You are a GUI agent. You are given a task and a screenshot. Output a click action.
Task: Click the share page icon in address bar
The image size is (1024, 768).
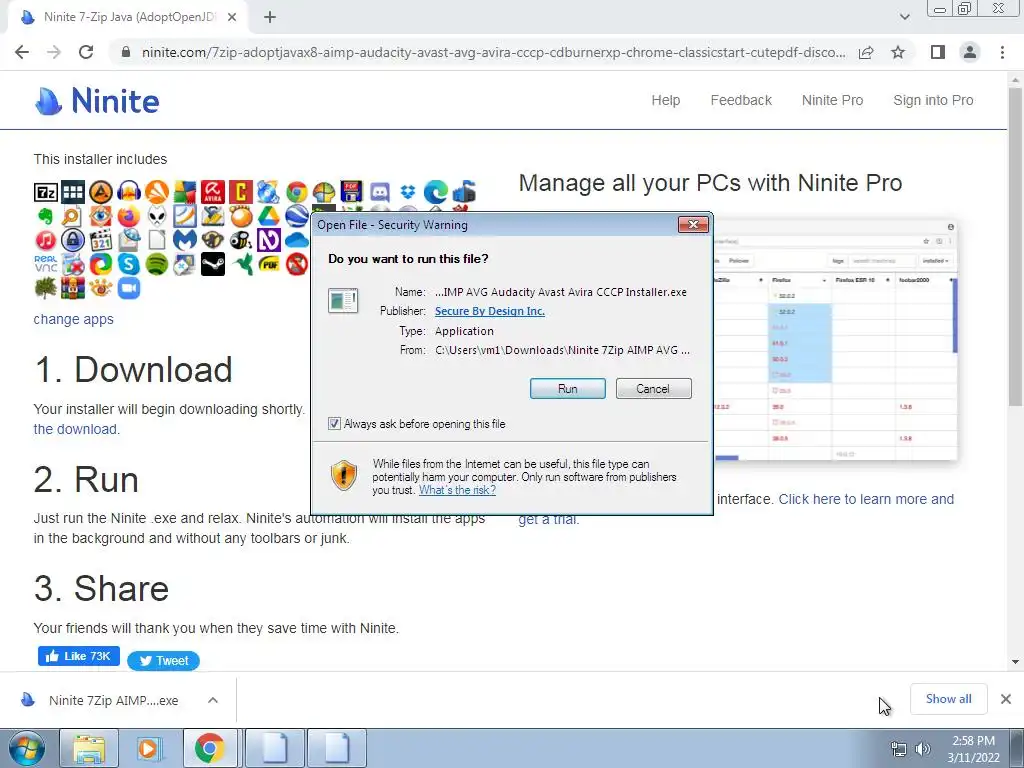(x=866, y=52)
